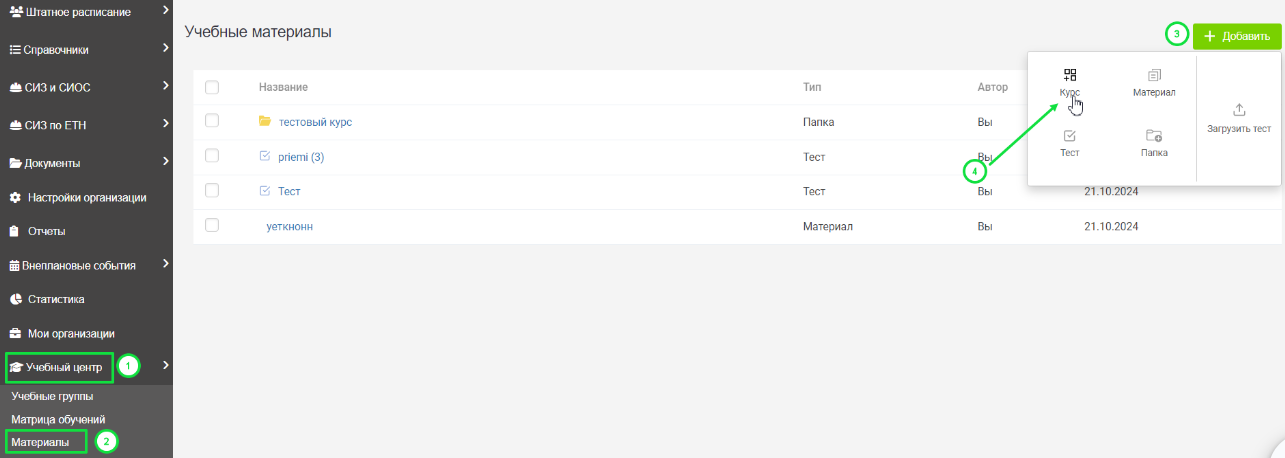
Task: Click the test icon next to priemi (3)
Action: tap(265, 156)
